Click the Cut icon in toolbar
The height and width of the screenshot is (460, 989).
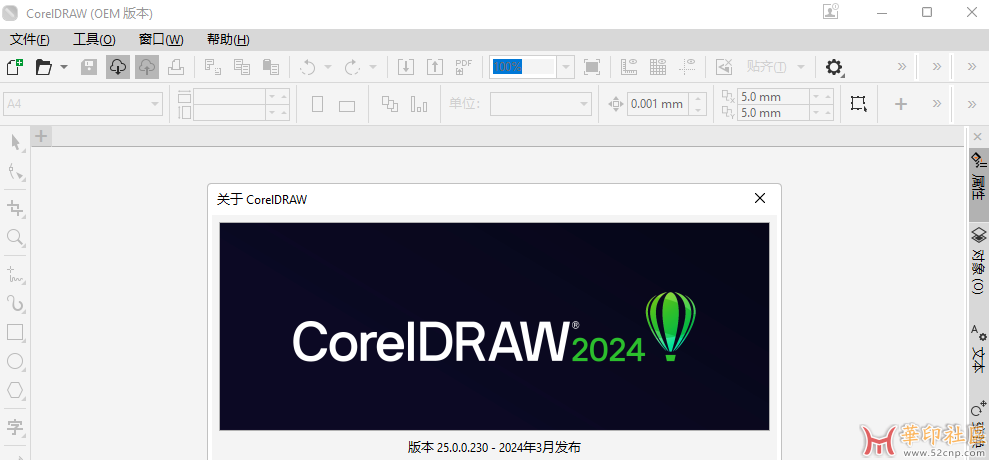[x=213, y=67]
